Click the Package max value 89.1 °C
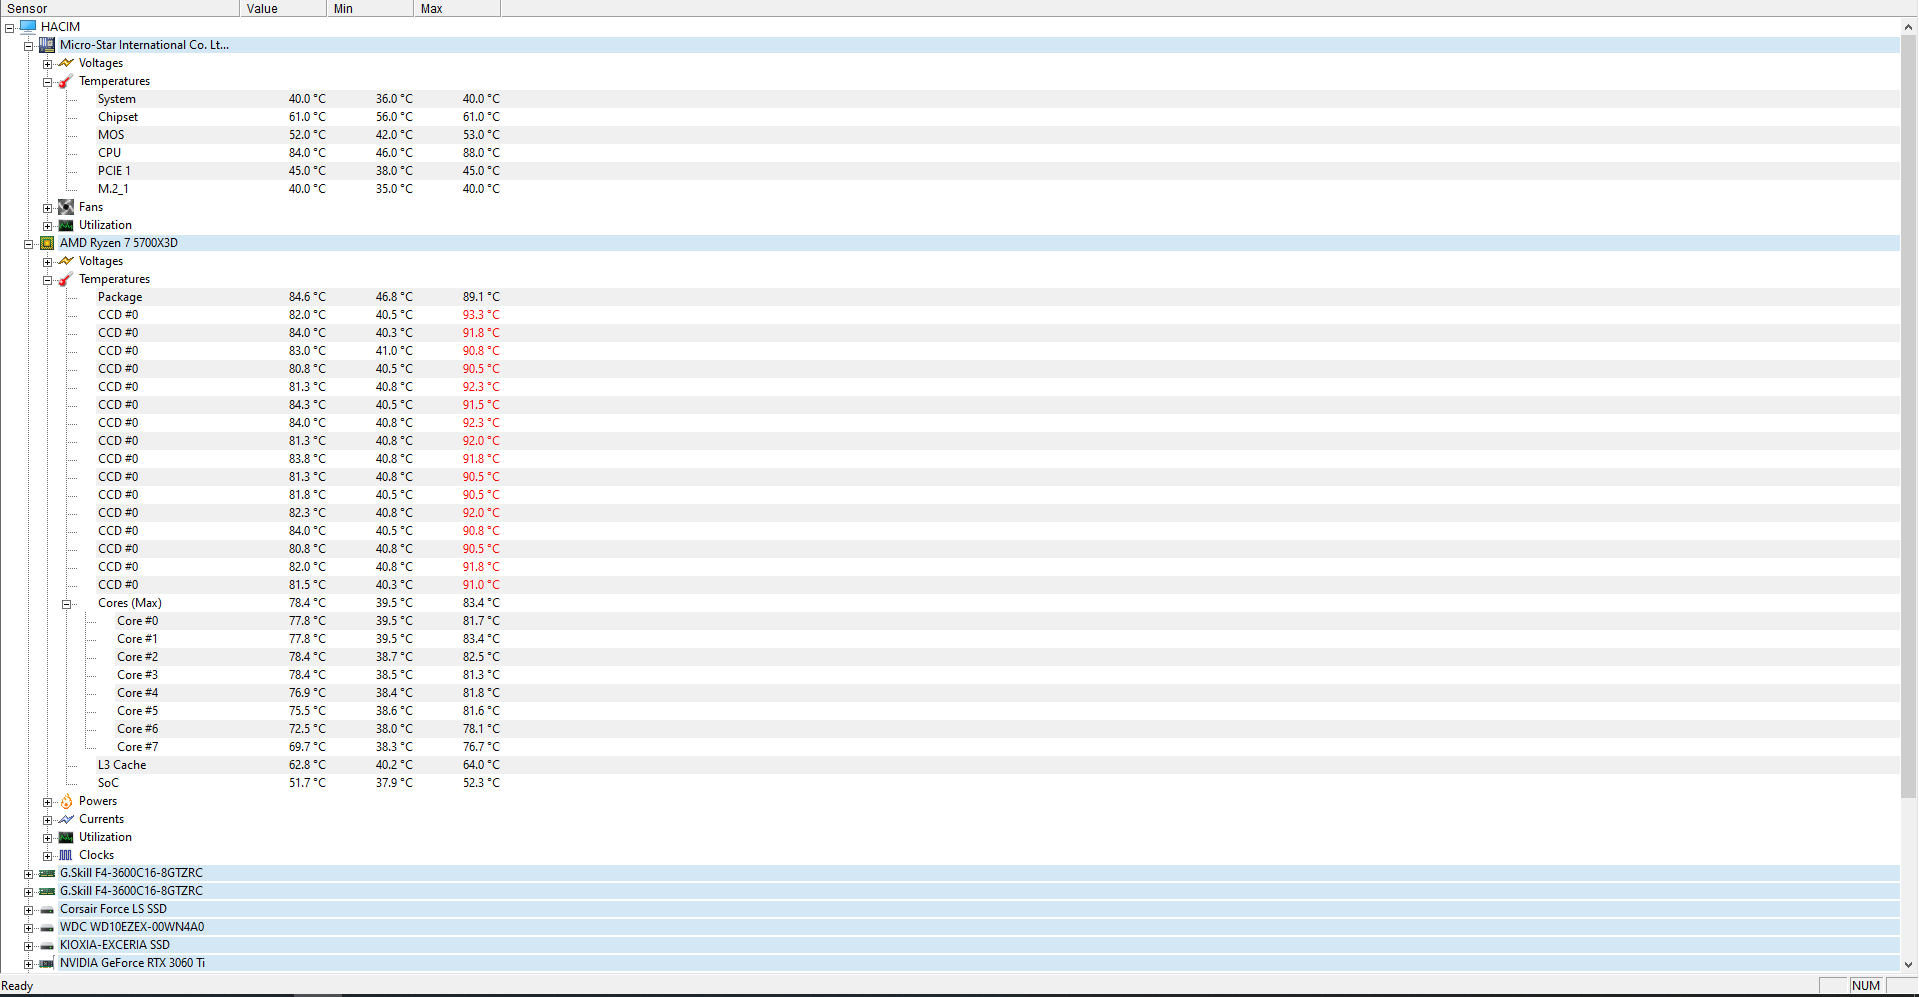 point(481,297)
